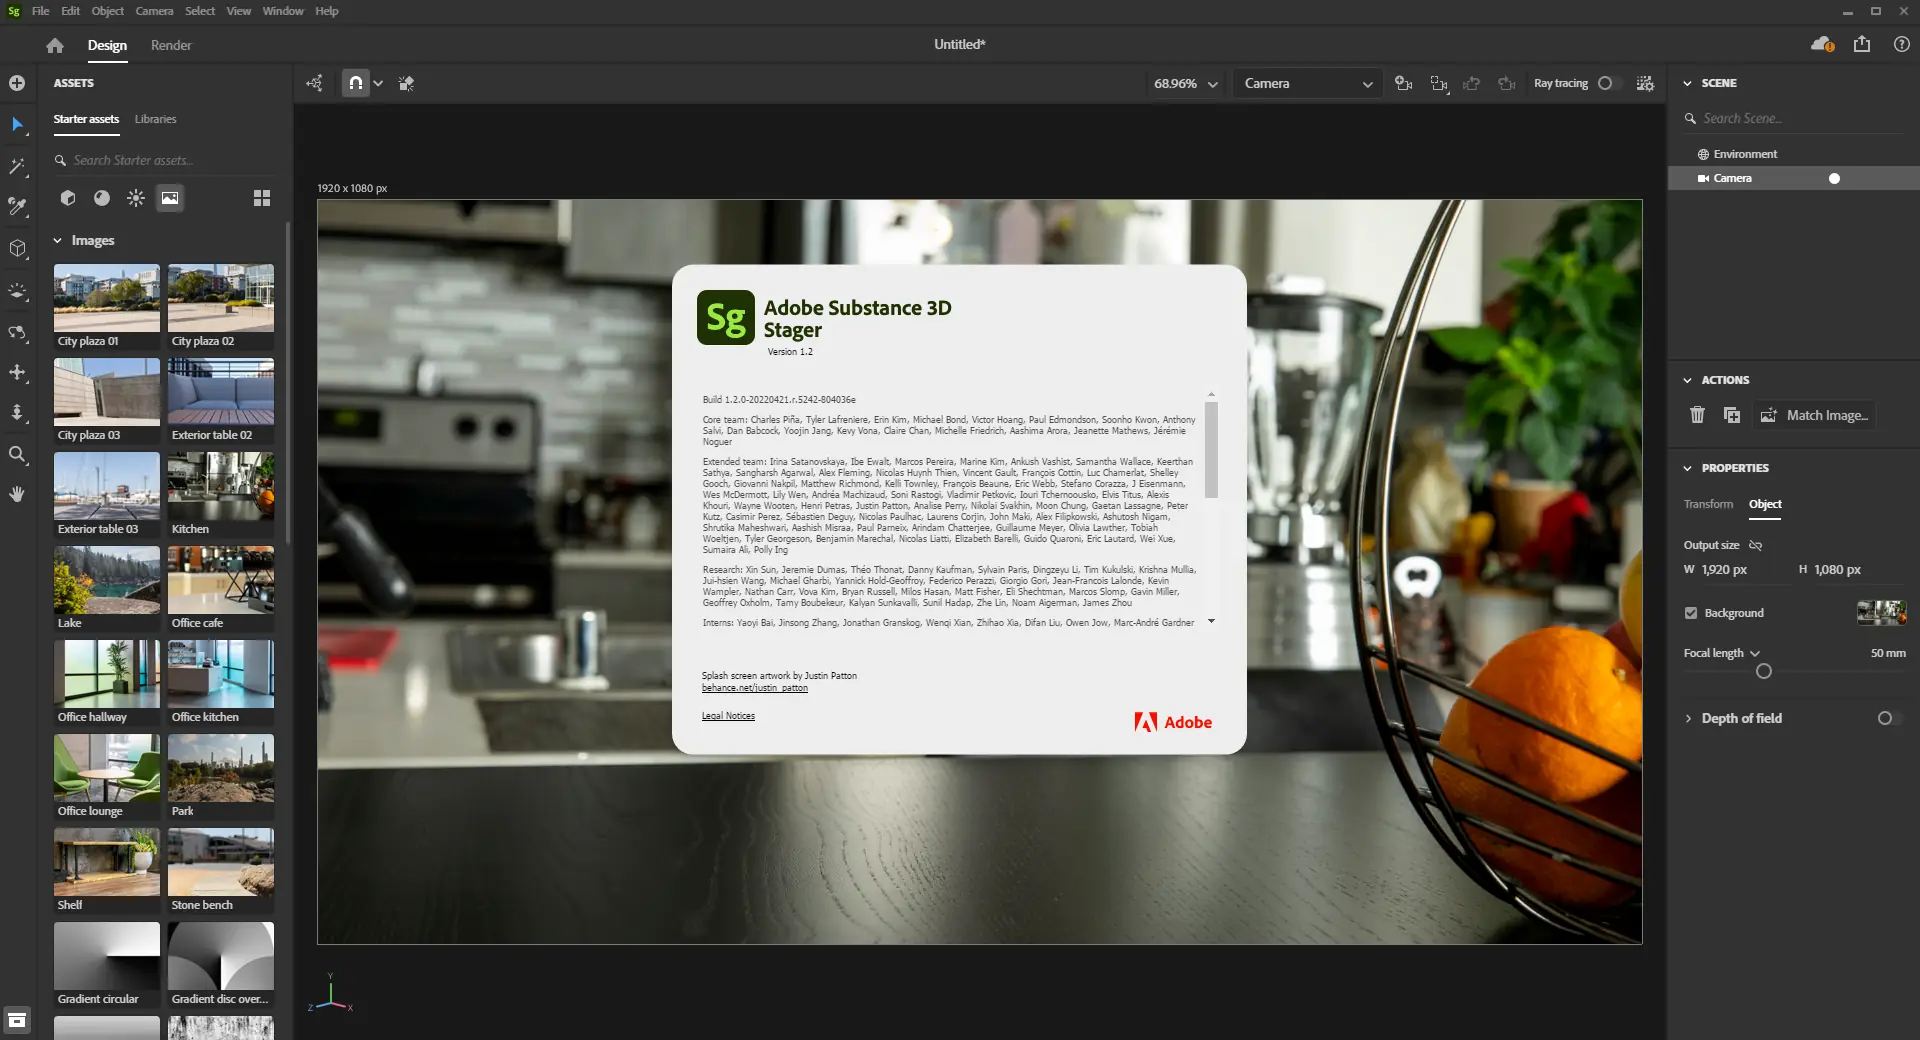Collapse the SCENE panel
Viewport: 1920px width, 1040px height.
coord(1687,83)
